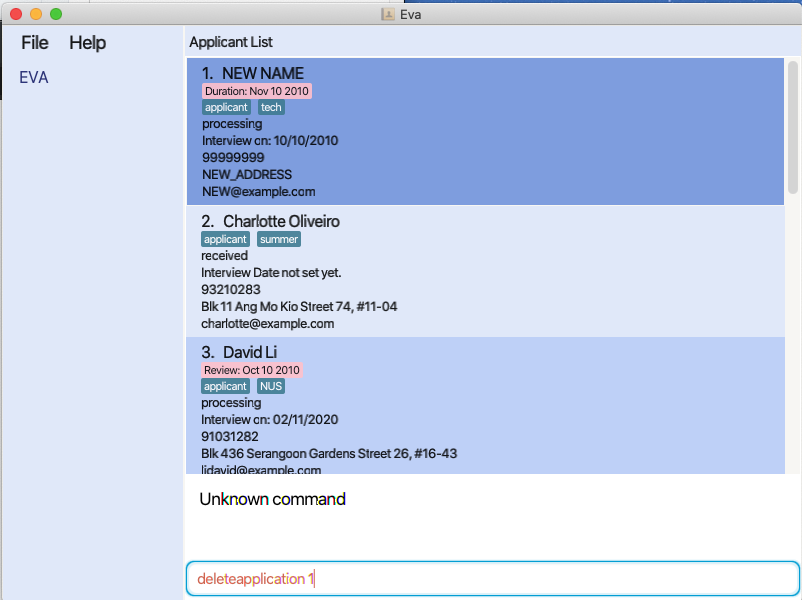Click Blk 436 Serangoon Gardens address

tap(329, 454)
